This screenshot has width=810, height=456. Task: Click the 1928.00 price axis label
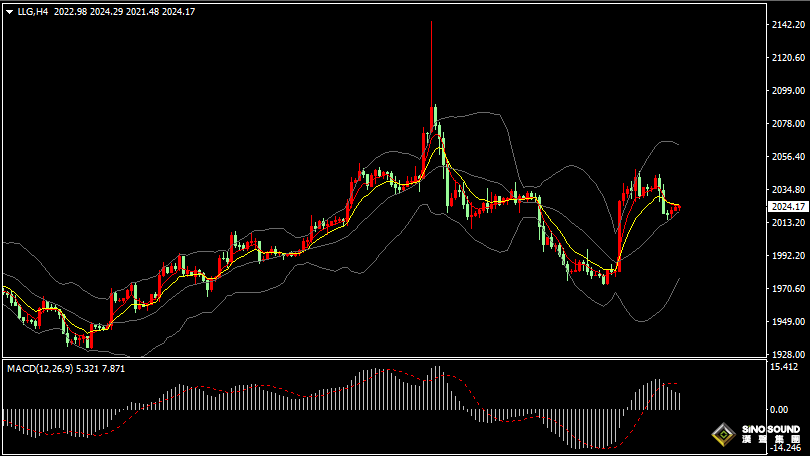[788, 355]
